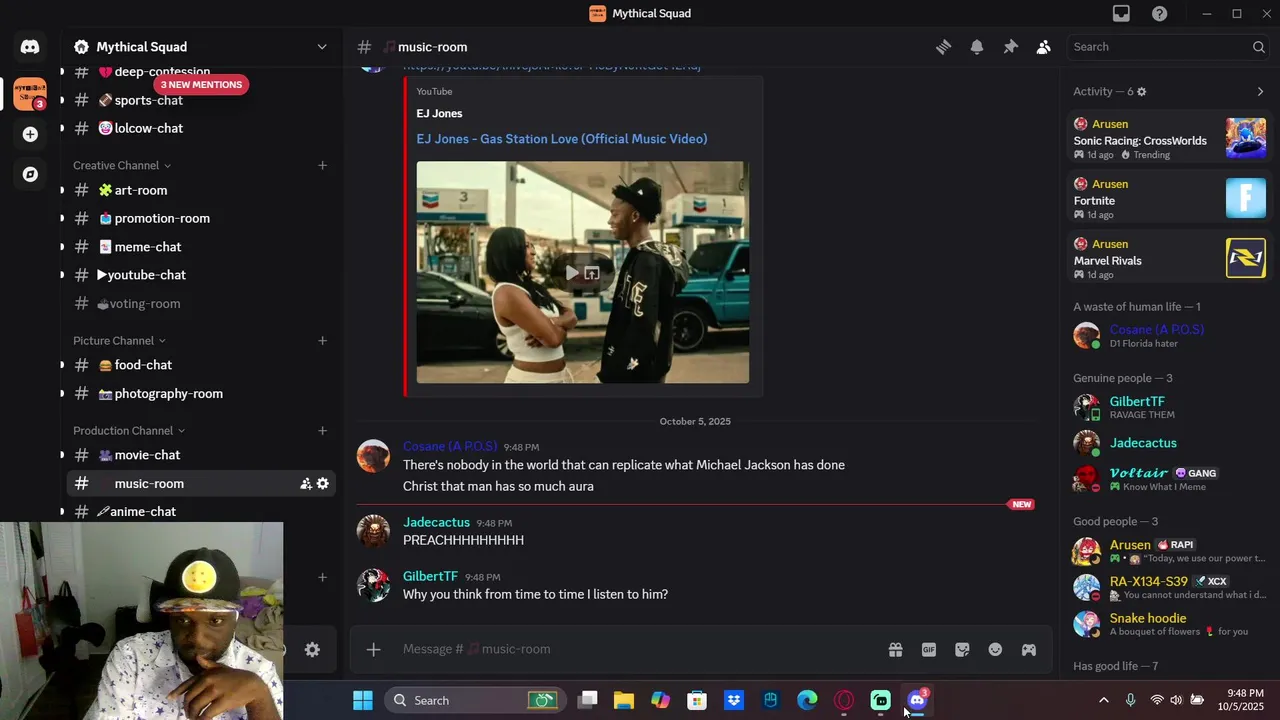Open File Explorer from taskbar
The image size is (1280, 720).
click(x=624, y=700)
